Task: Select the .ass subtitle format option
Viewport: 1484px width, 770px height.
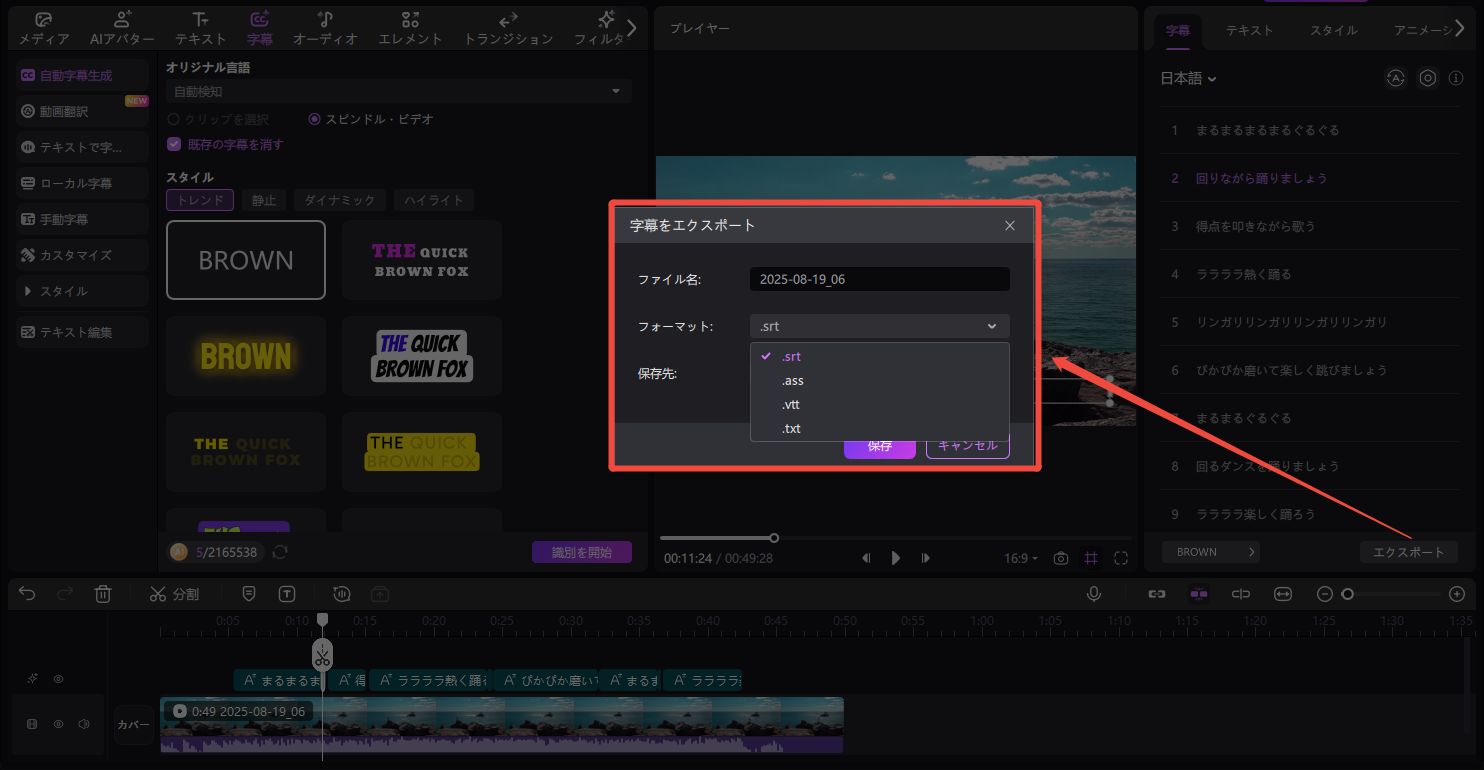Action: (792, 380)
